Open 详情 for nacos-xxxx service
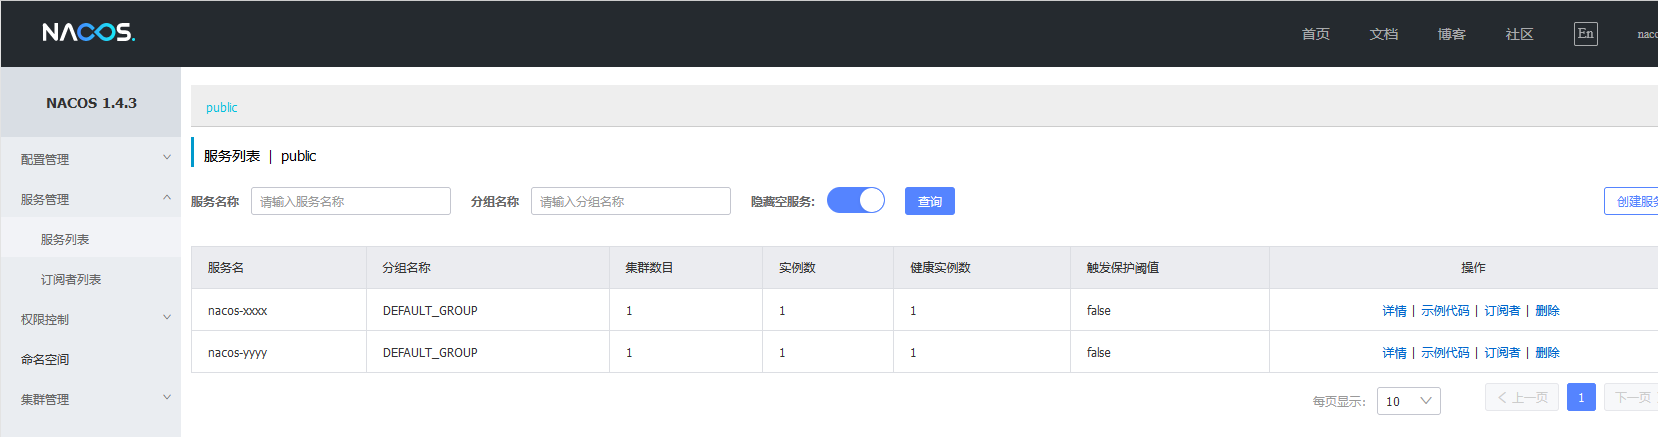 (x=1394, y=311)
